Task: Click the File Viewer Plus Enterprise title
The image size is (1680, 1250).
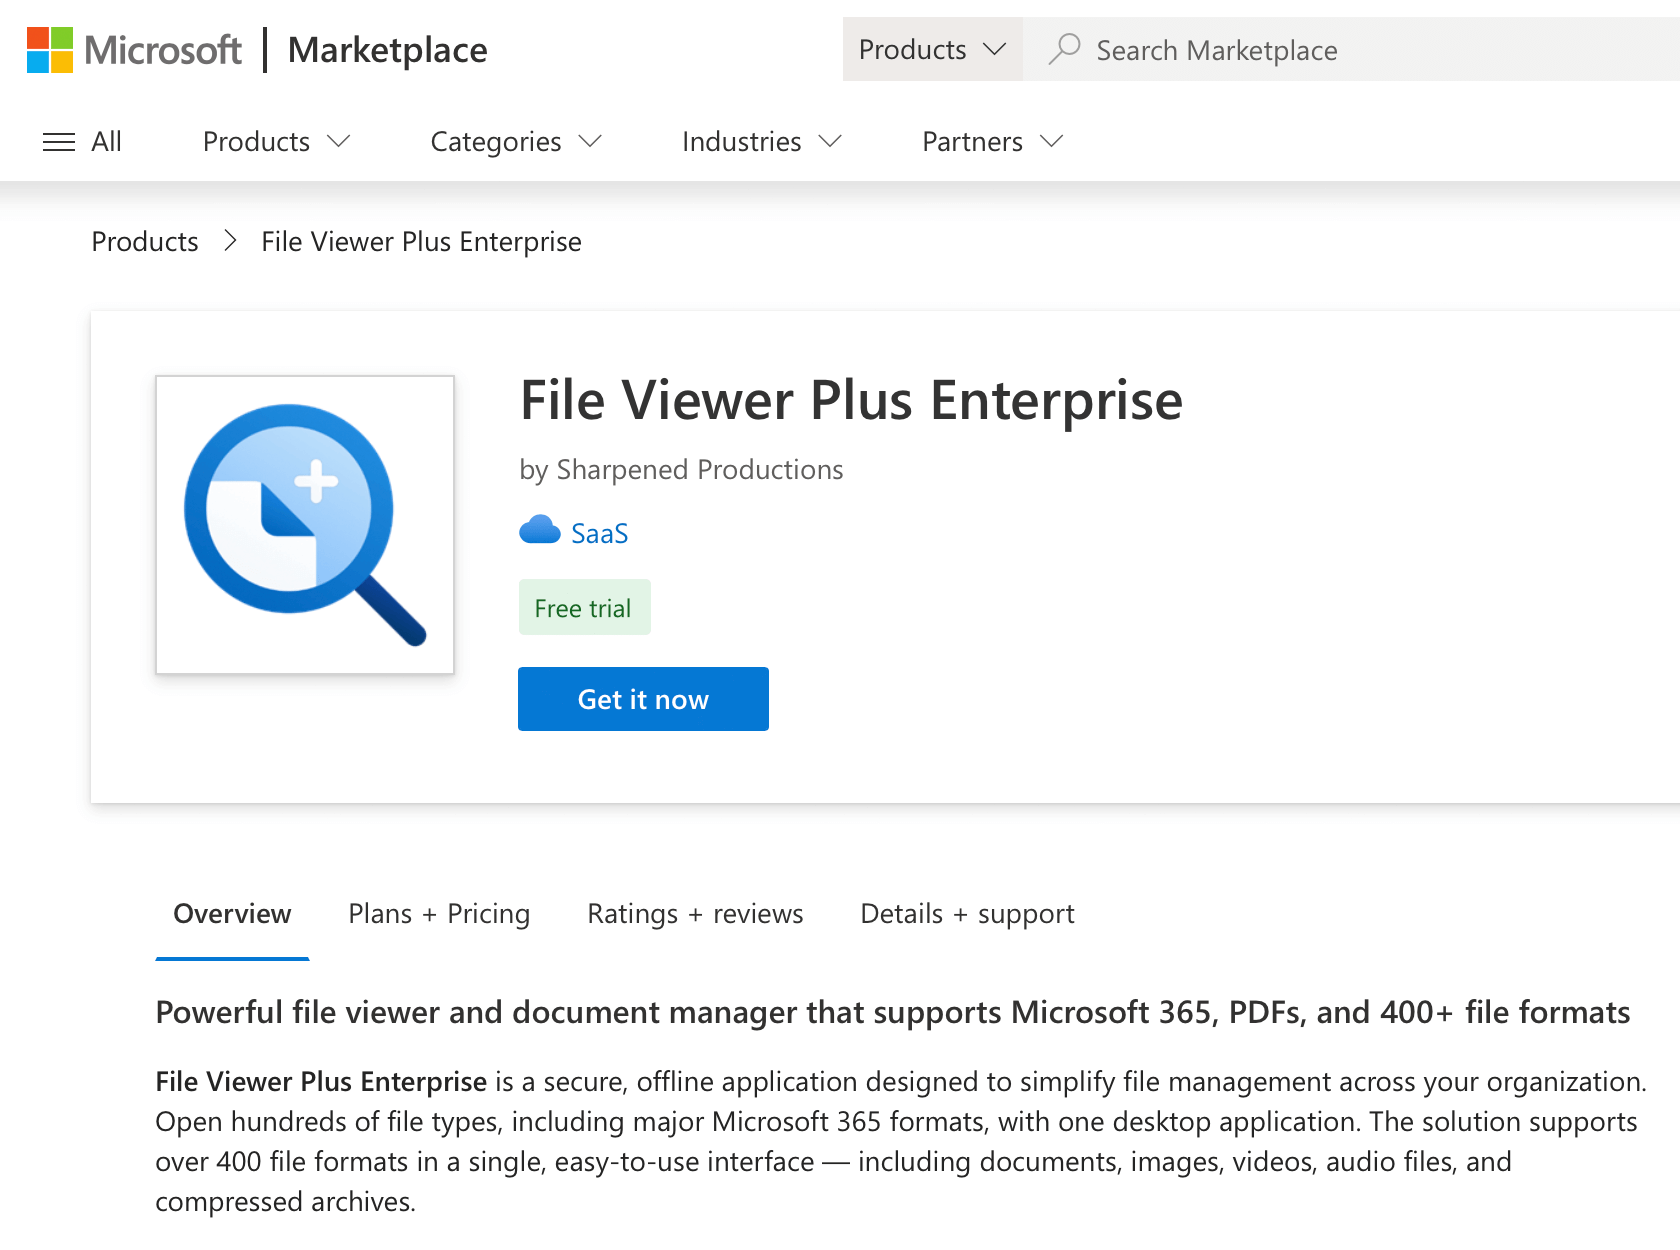Action: click(x=851, y=401)
